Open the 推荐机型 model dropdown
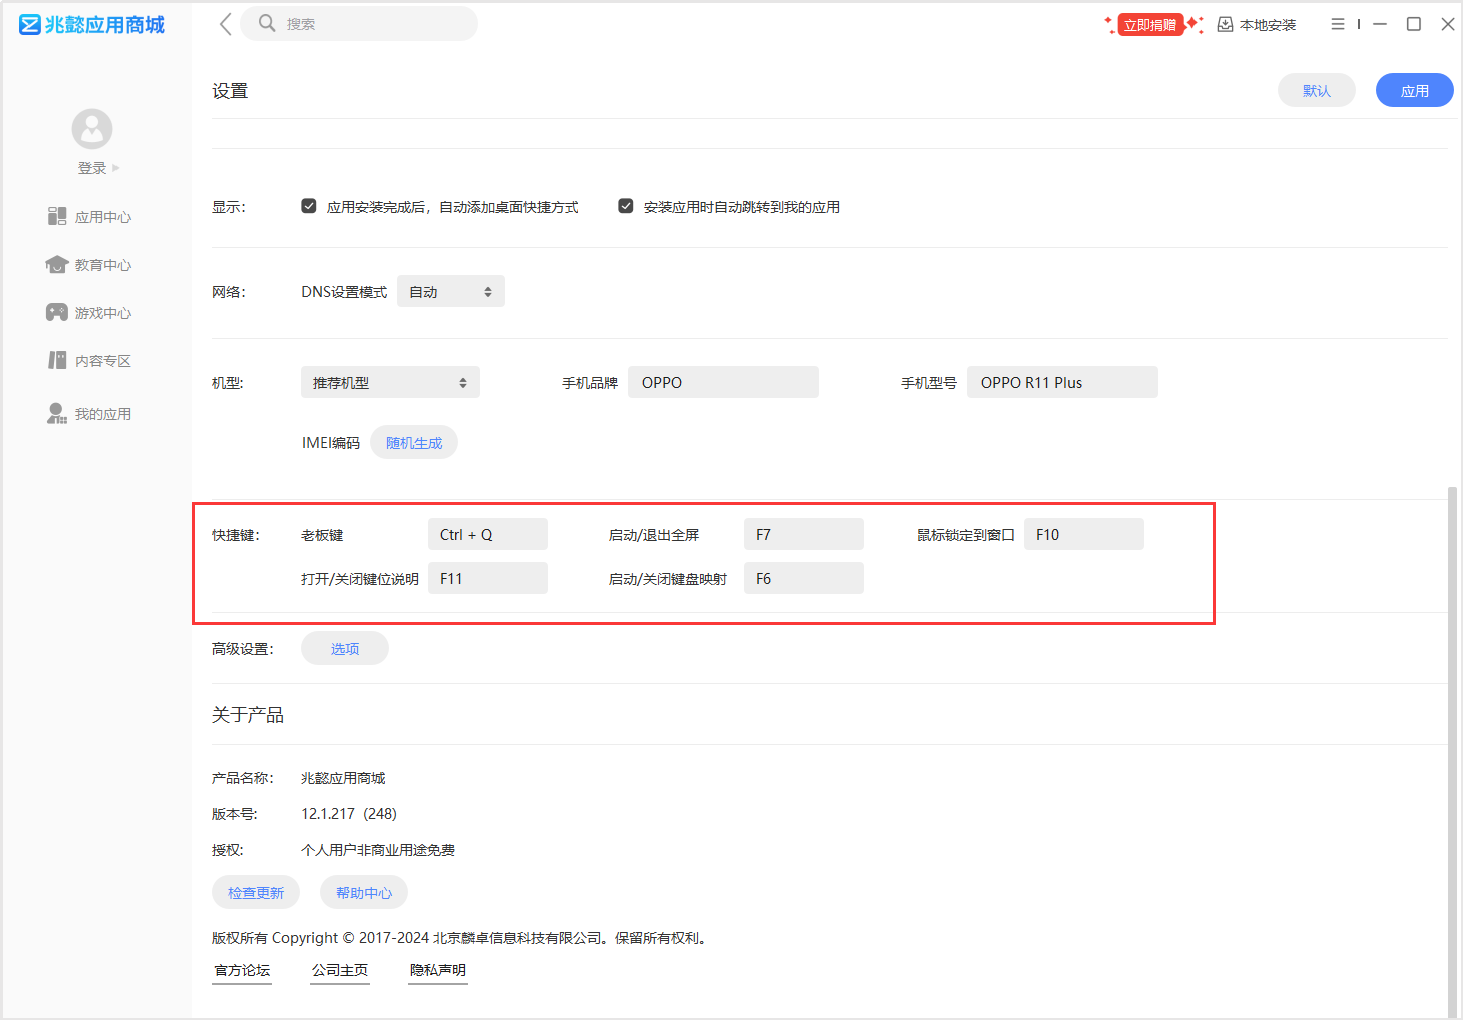 pos(390,383)
